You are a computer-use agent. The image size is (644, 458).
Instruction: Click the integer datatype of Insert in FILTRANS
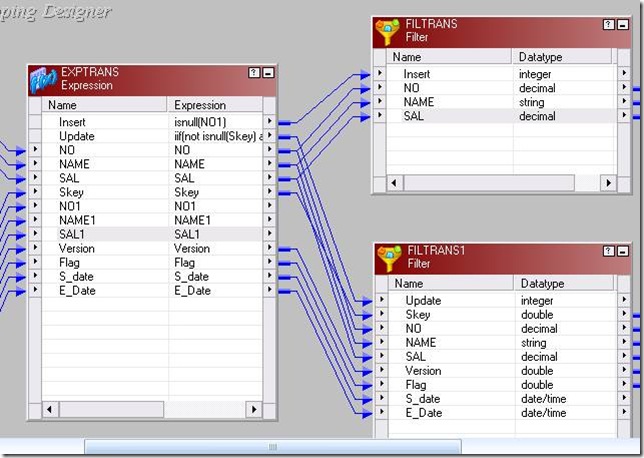(x=535, y=74)
